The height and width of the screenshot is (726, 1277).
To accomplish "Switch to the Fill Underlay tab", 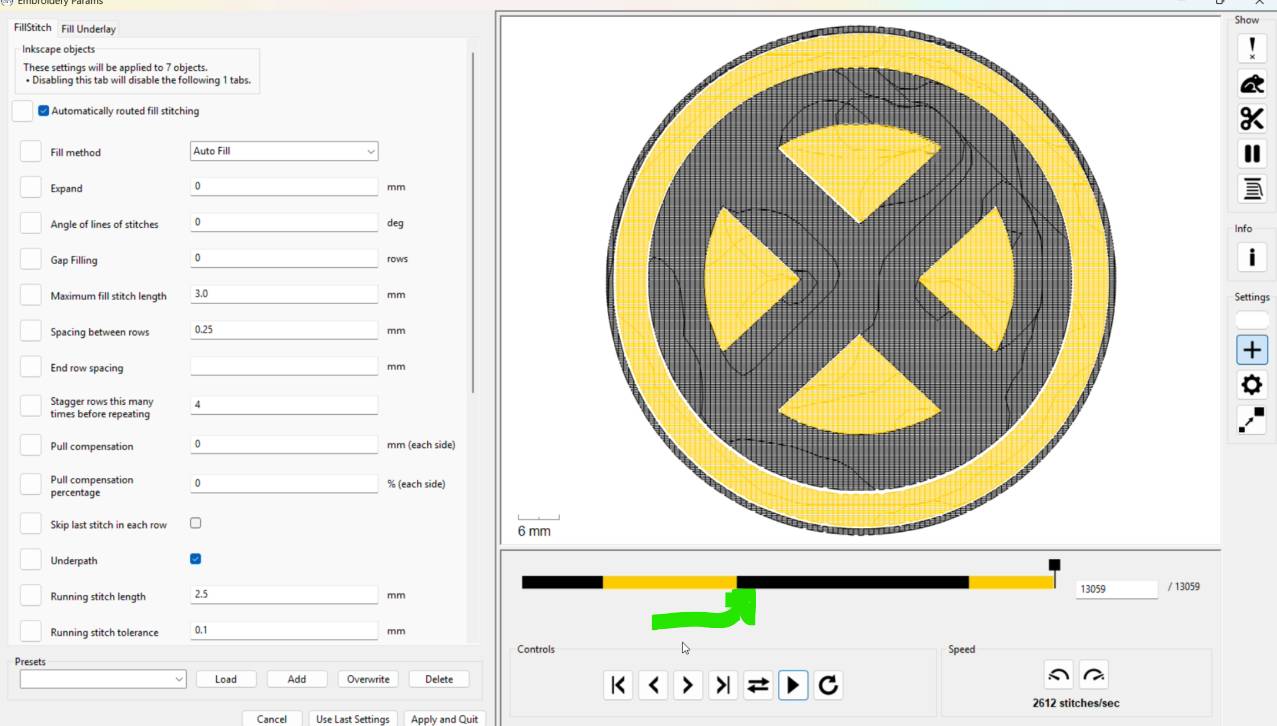I will click(x=88, y=29).
